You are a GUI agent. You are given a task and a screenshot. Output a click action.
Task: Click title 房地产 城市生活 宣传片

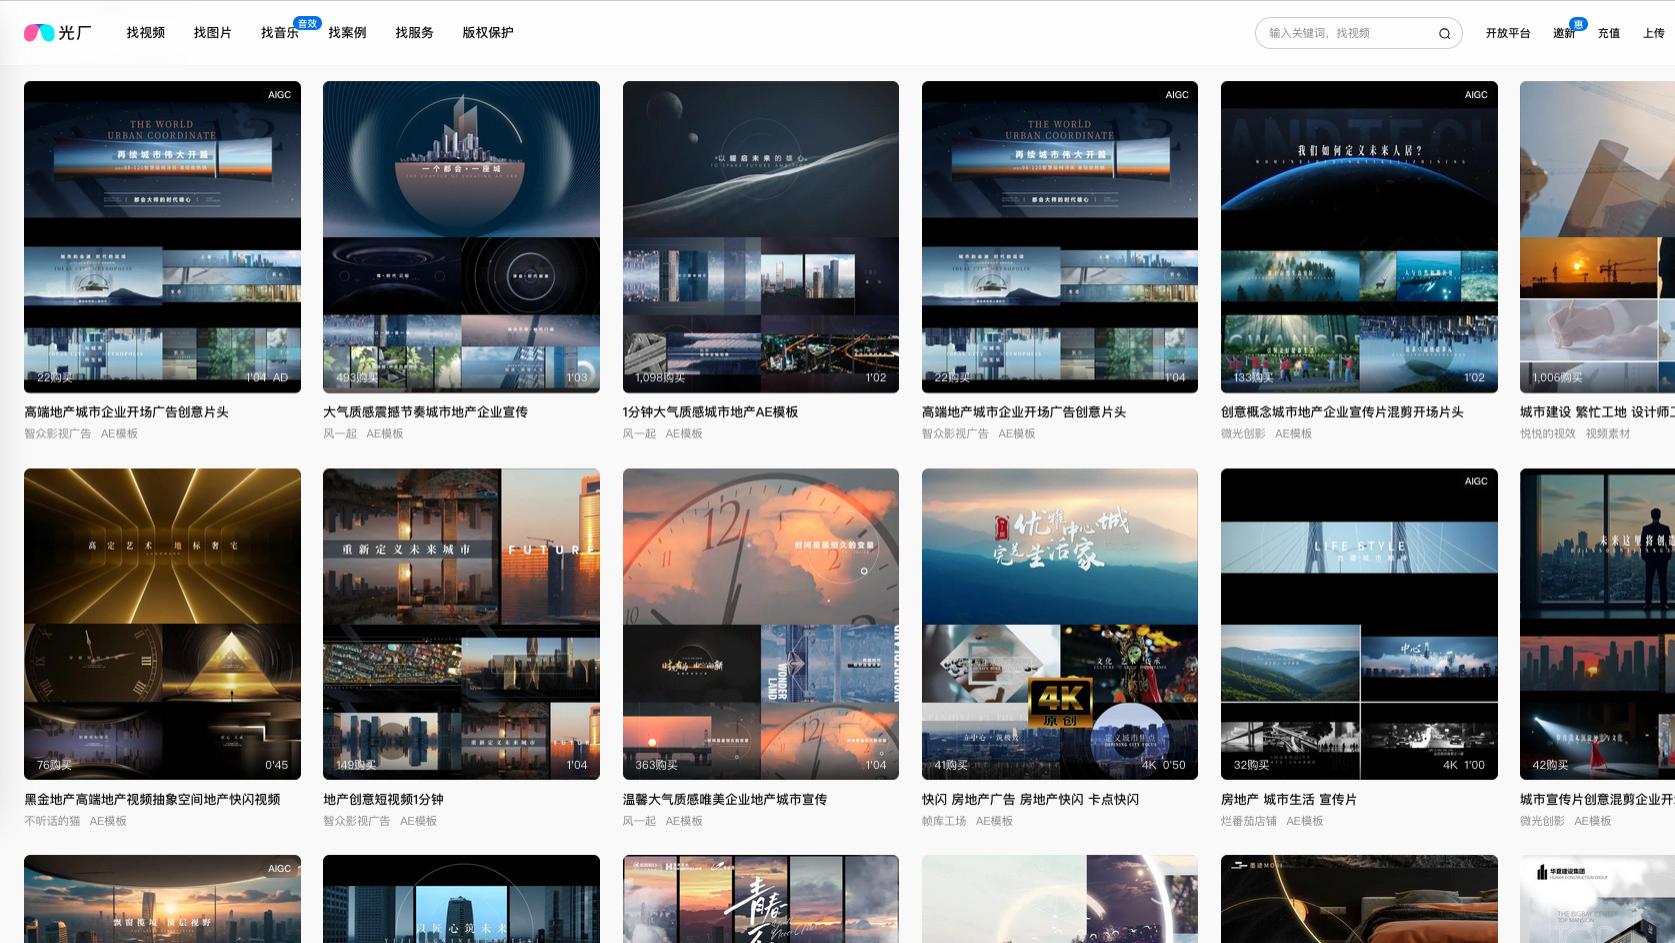[1289, 799]
